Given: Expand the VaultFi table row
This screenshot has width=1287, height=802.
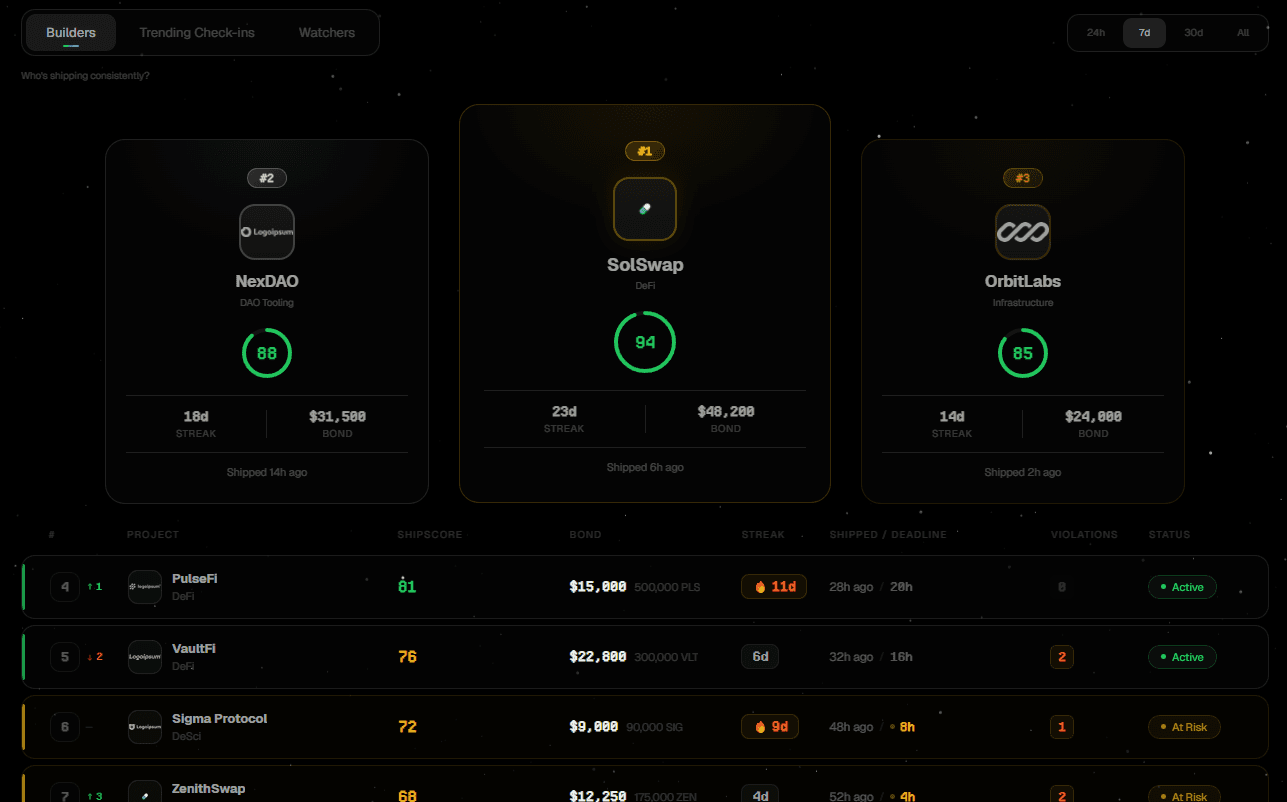Looking at the screenshot, I should 640,656.
